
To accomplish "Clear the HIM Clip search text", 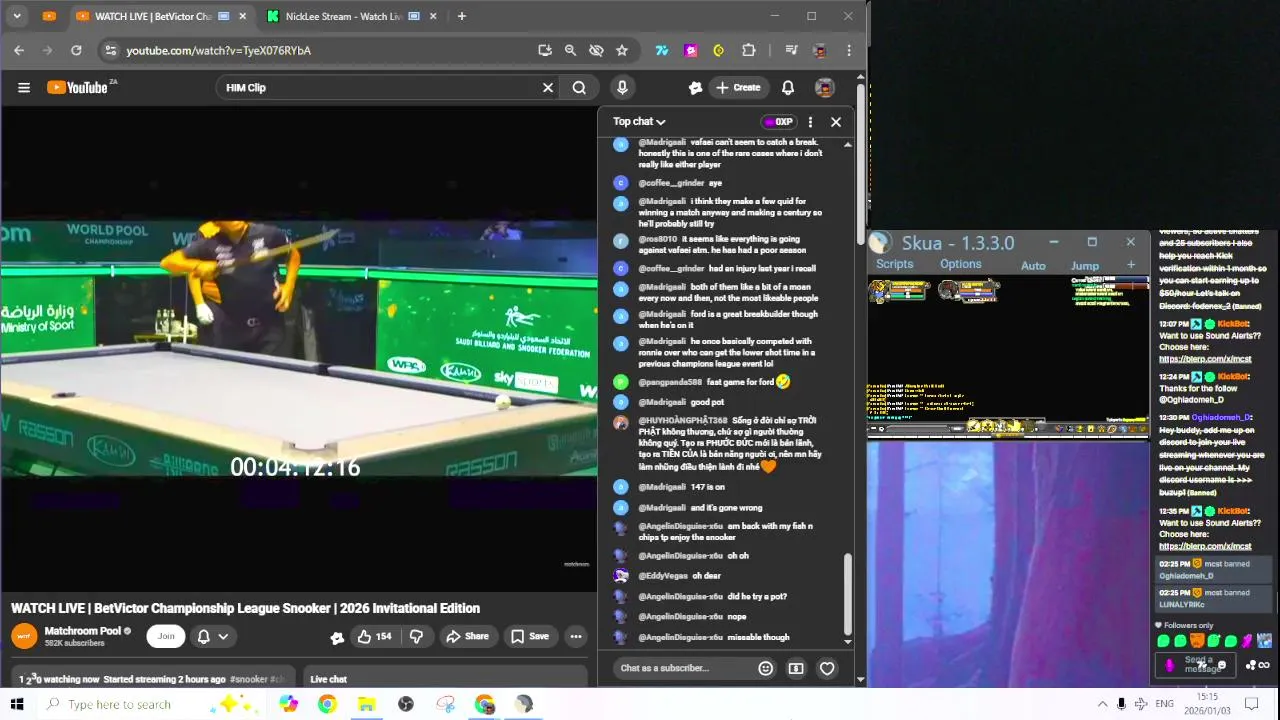I will coord(548,88).
